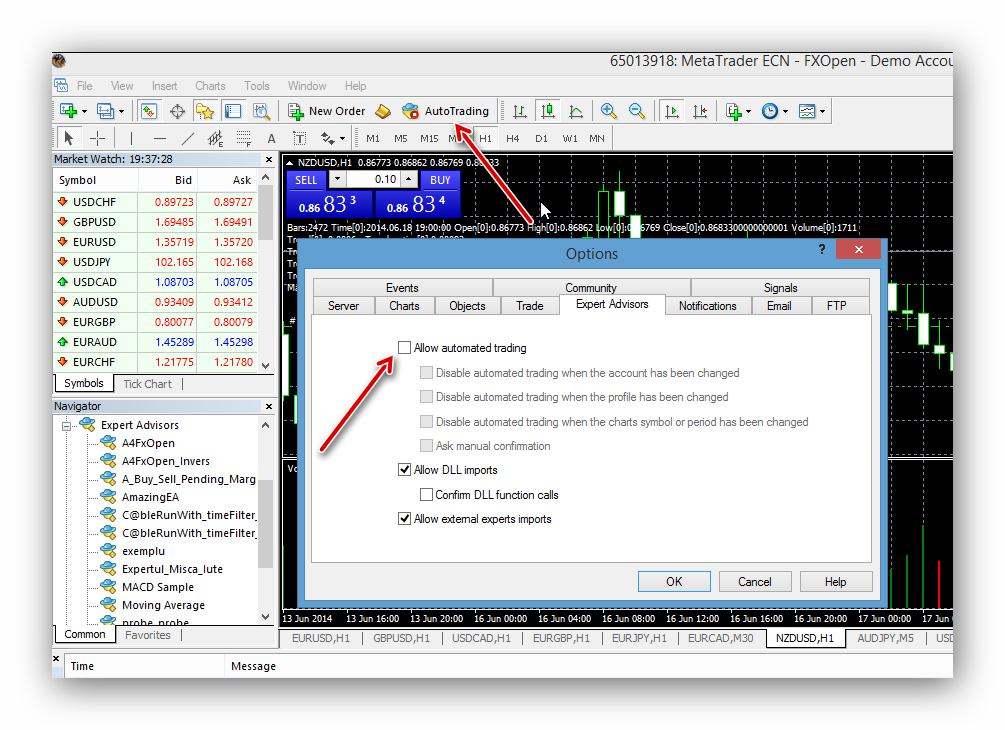Select the Trendline drawing tool

click(x=188, y=138)
